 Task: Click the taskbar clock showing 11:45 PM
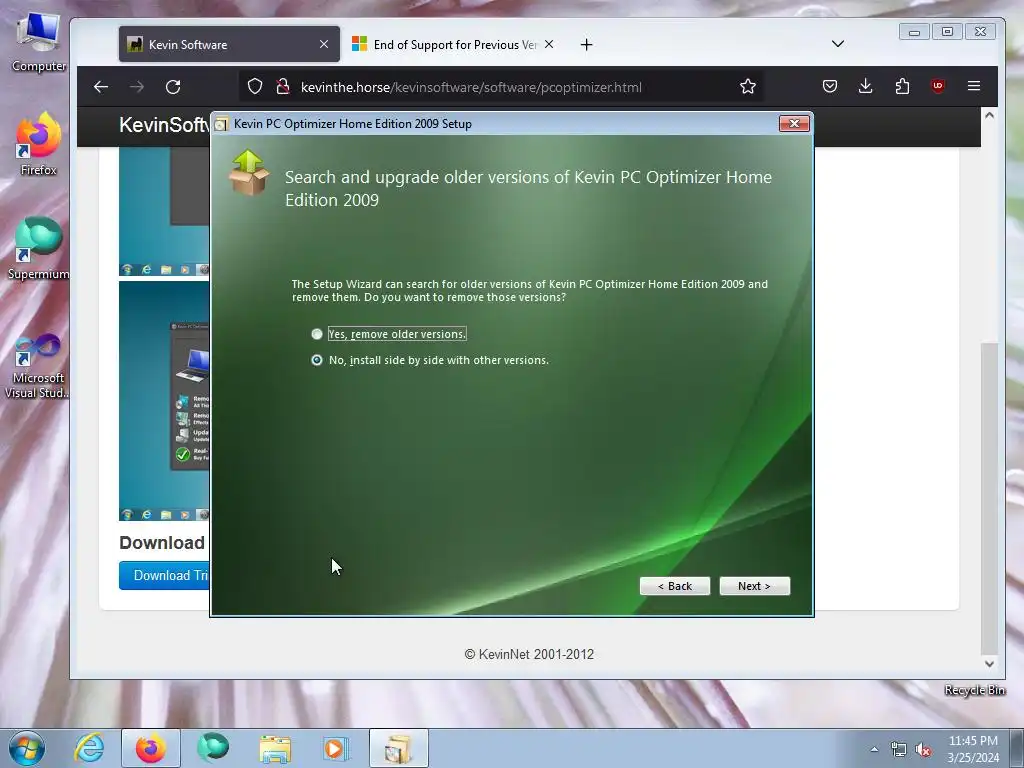[x=973, y=748]
